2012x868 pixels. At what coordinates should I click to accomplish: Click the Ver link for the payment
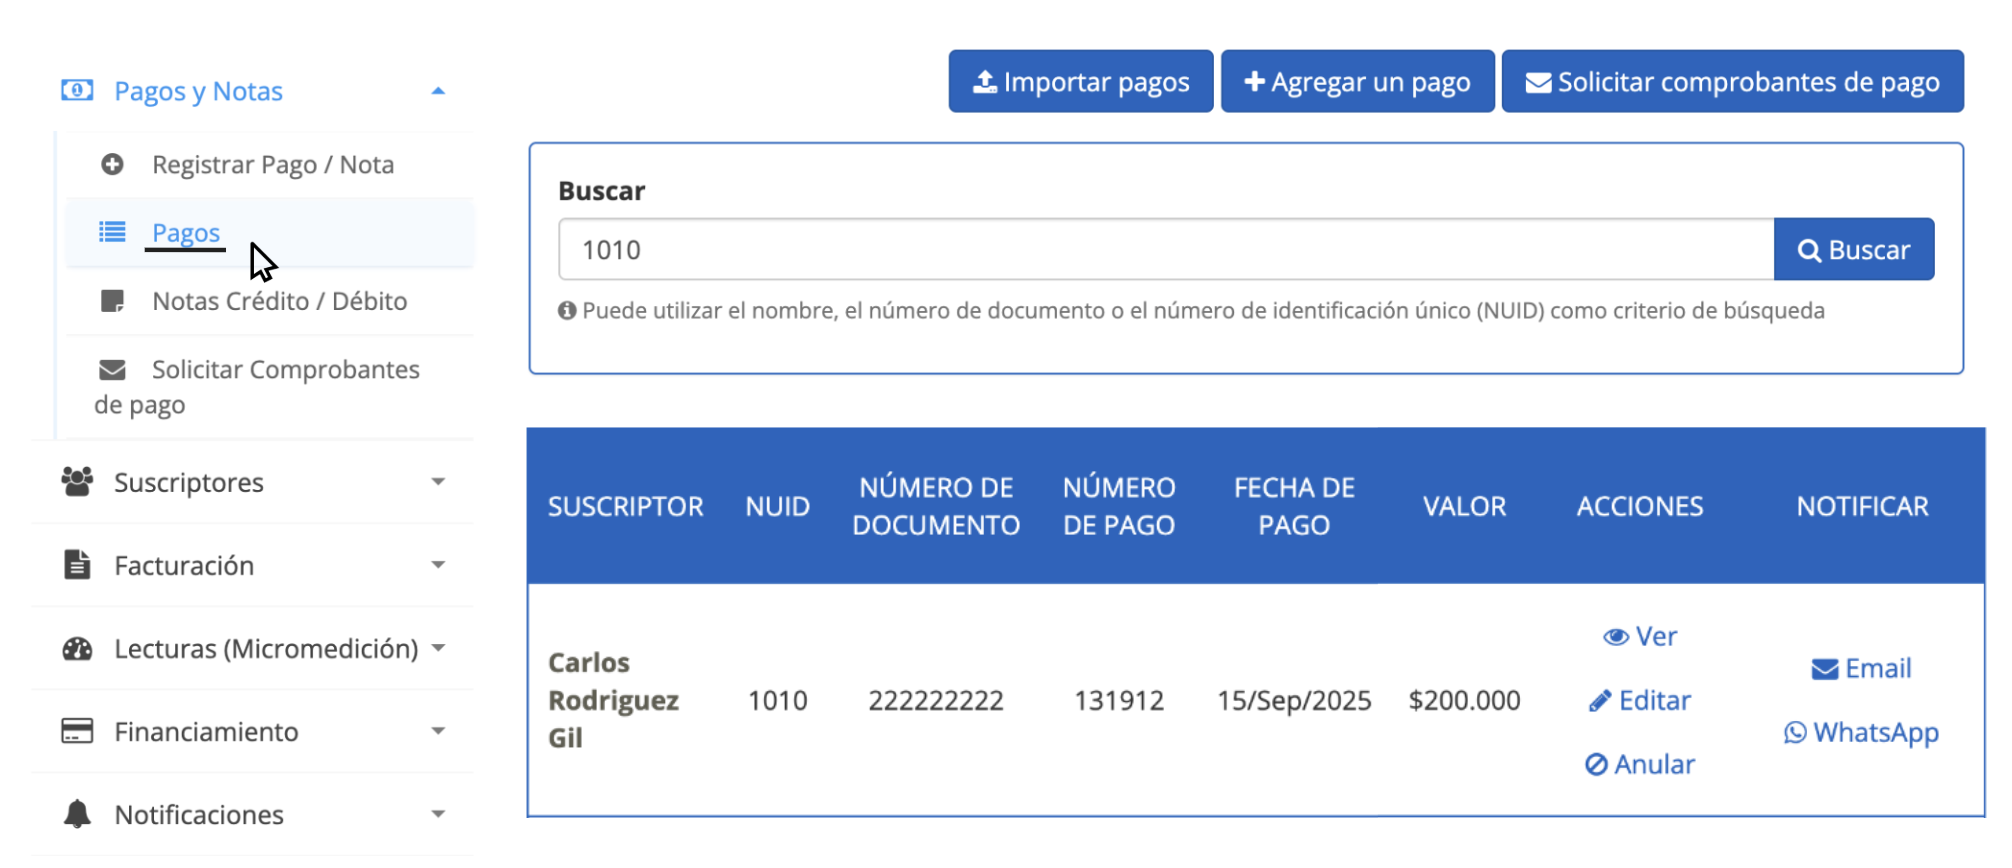1640,637
